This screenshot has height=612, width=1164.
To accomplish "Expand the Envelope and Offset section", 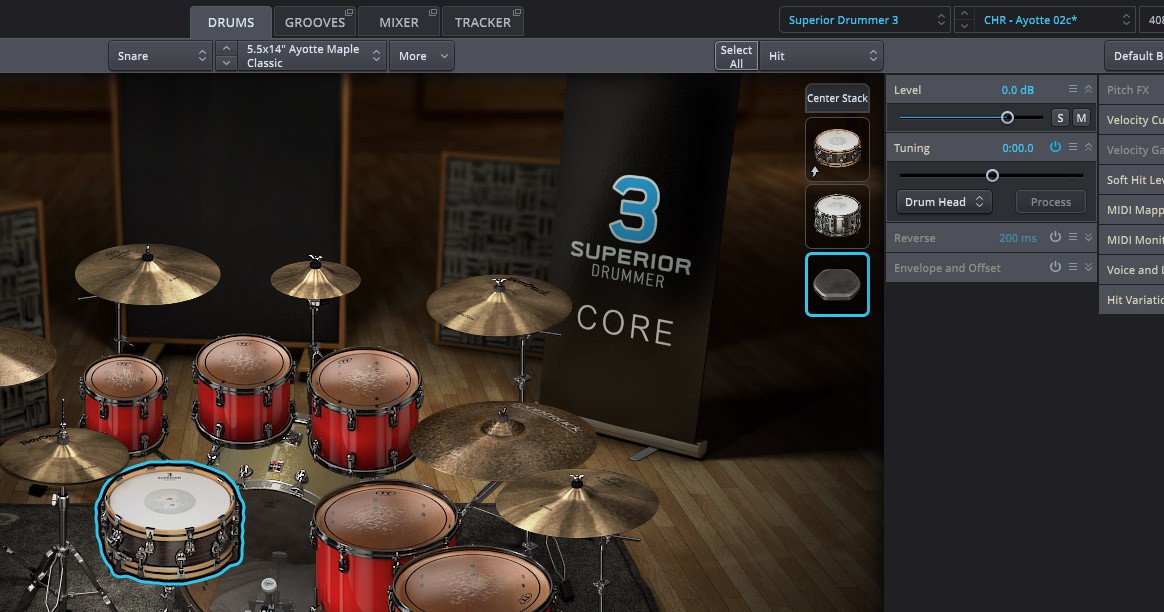I will tap(1088, 267).
